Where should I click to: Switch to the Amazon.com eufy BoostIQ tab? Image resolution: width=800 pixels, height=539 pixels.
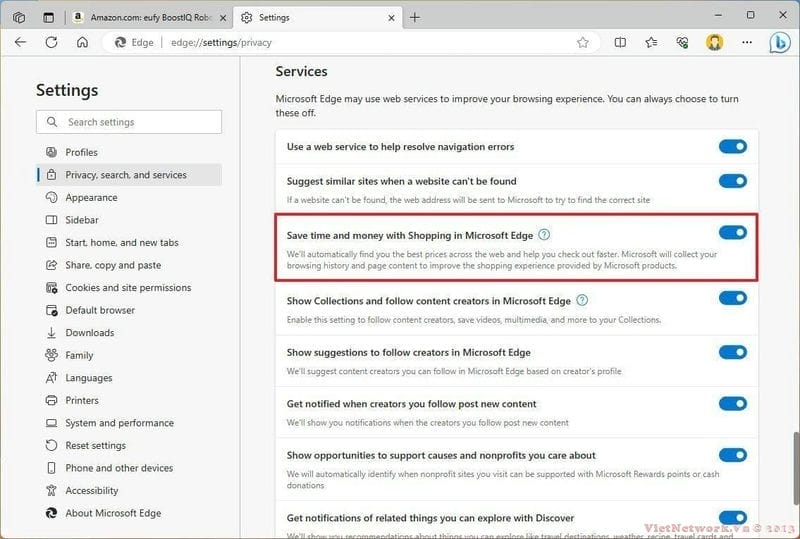point(150,17)
